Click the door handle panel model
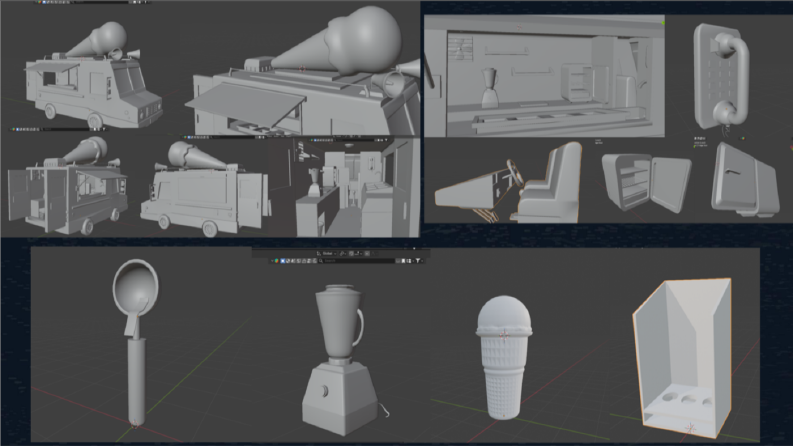The width and height of the screenshot is (793, 446). [x=721, y=74]
